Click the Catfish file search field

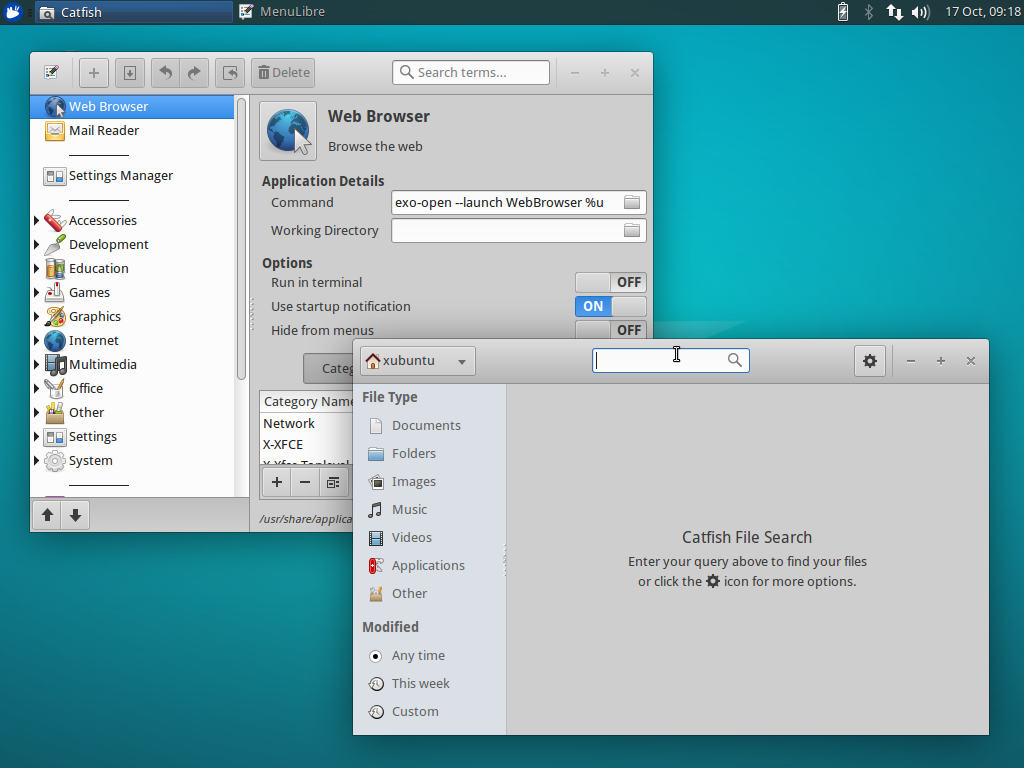click(660, 361)
